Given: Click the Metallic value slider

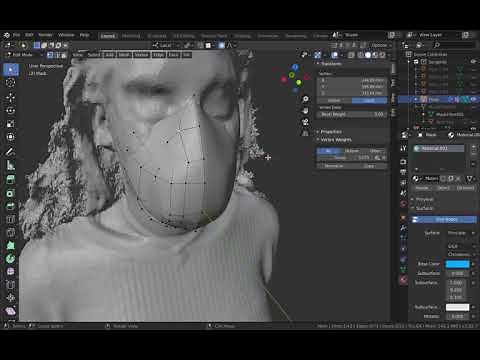Looking at the screenshot, I should [x=457, y=316].
